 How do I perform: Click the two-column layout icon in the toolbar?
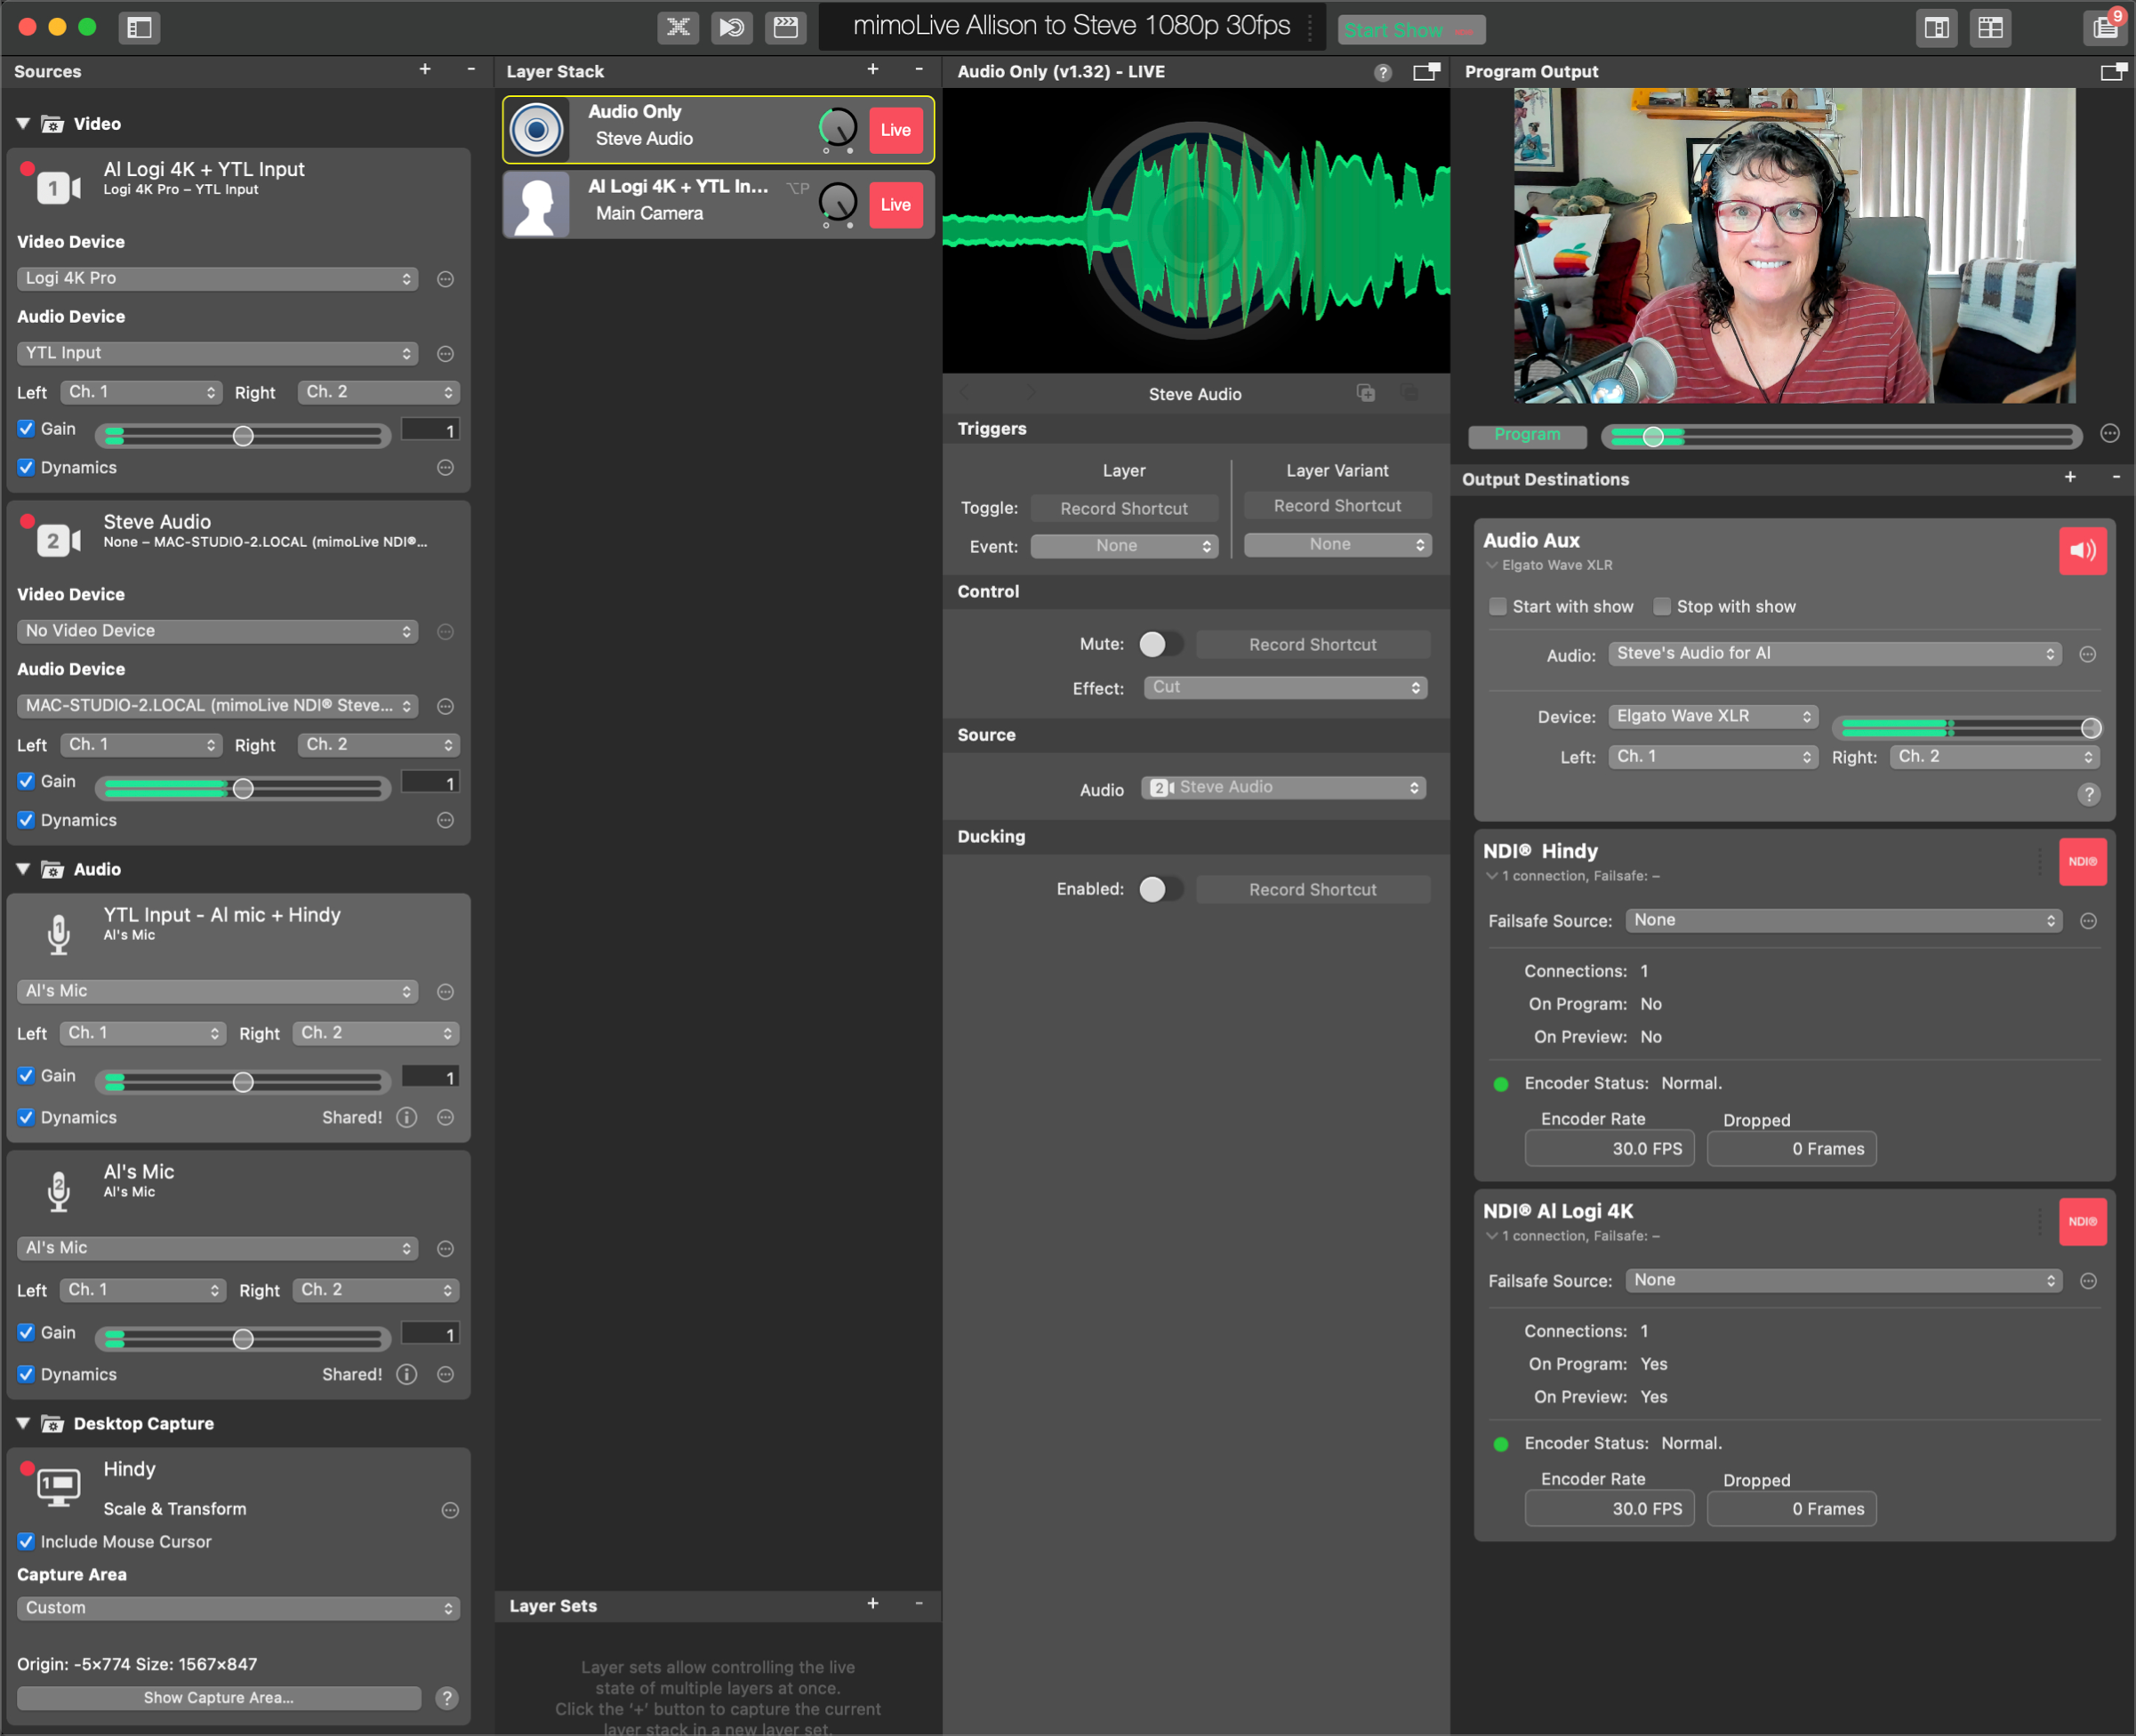click(x=1937, y=28)
